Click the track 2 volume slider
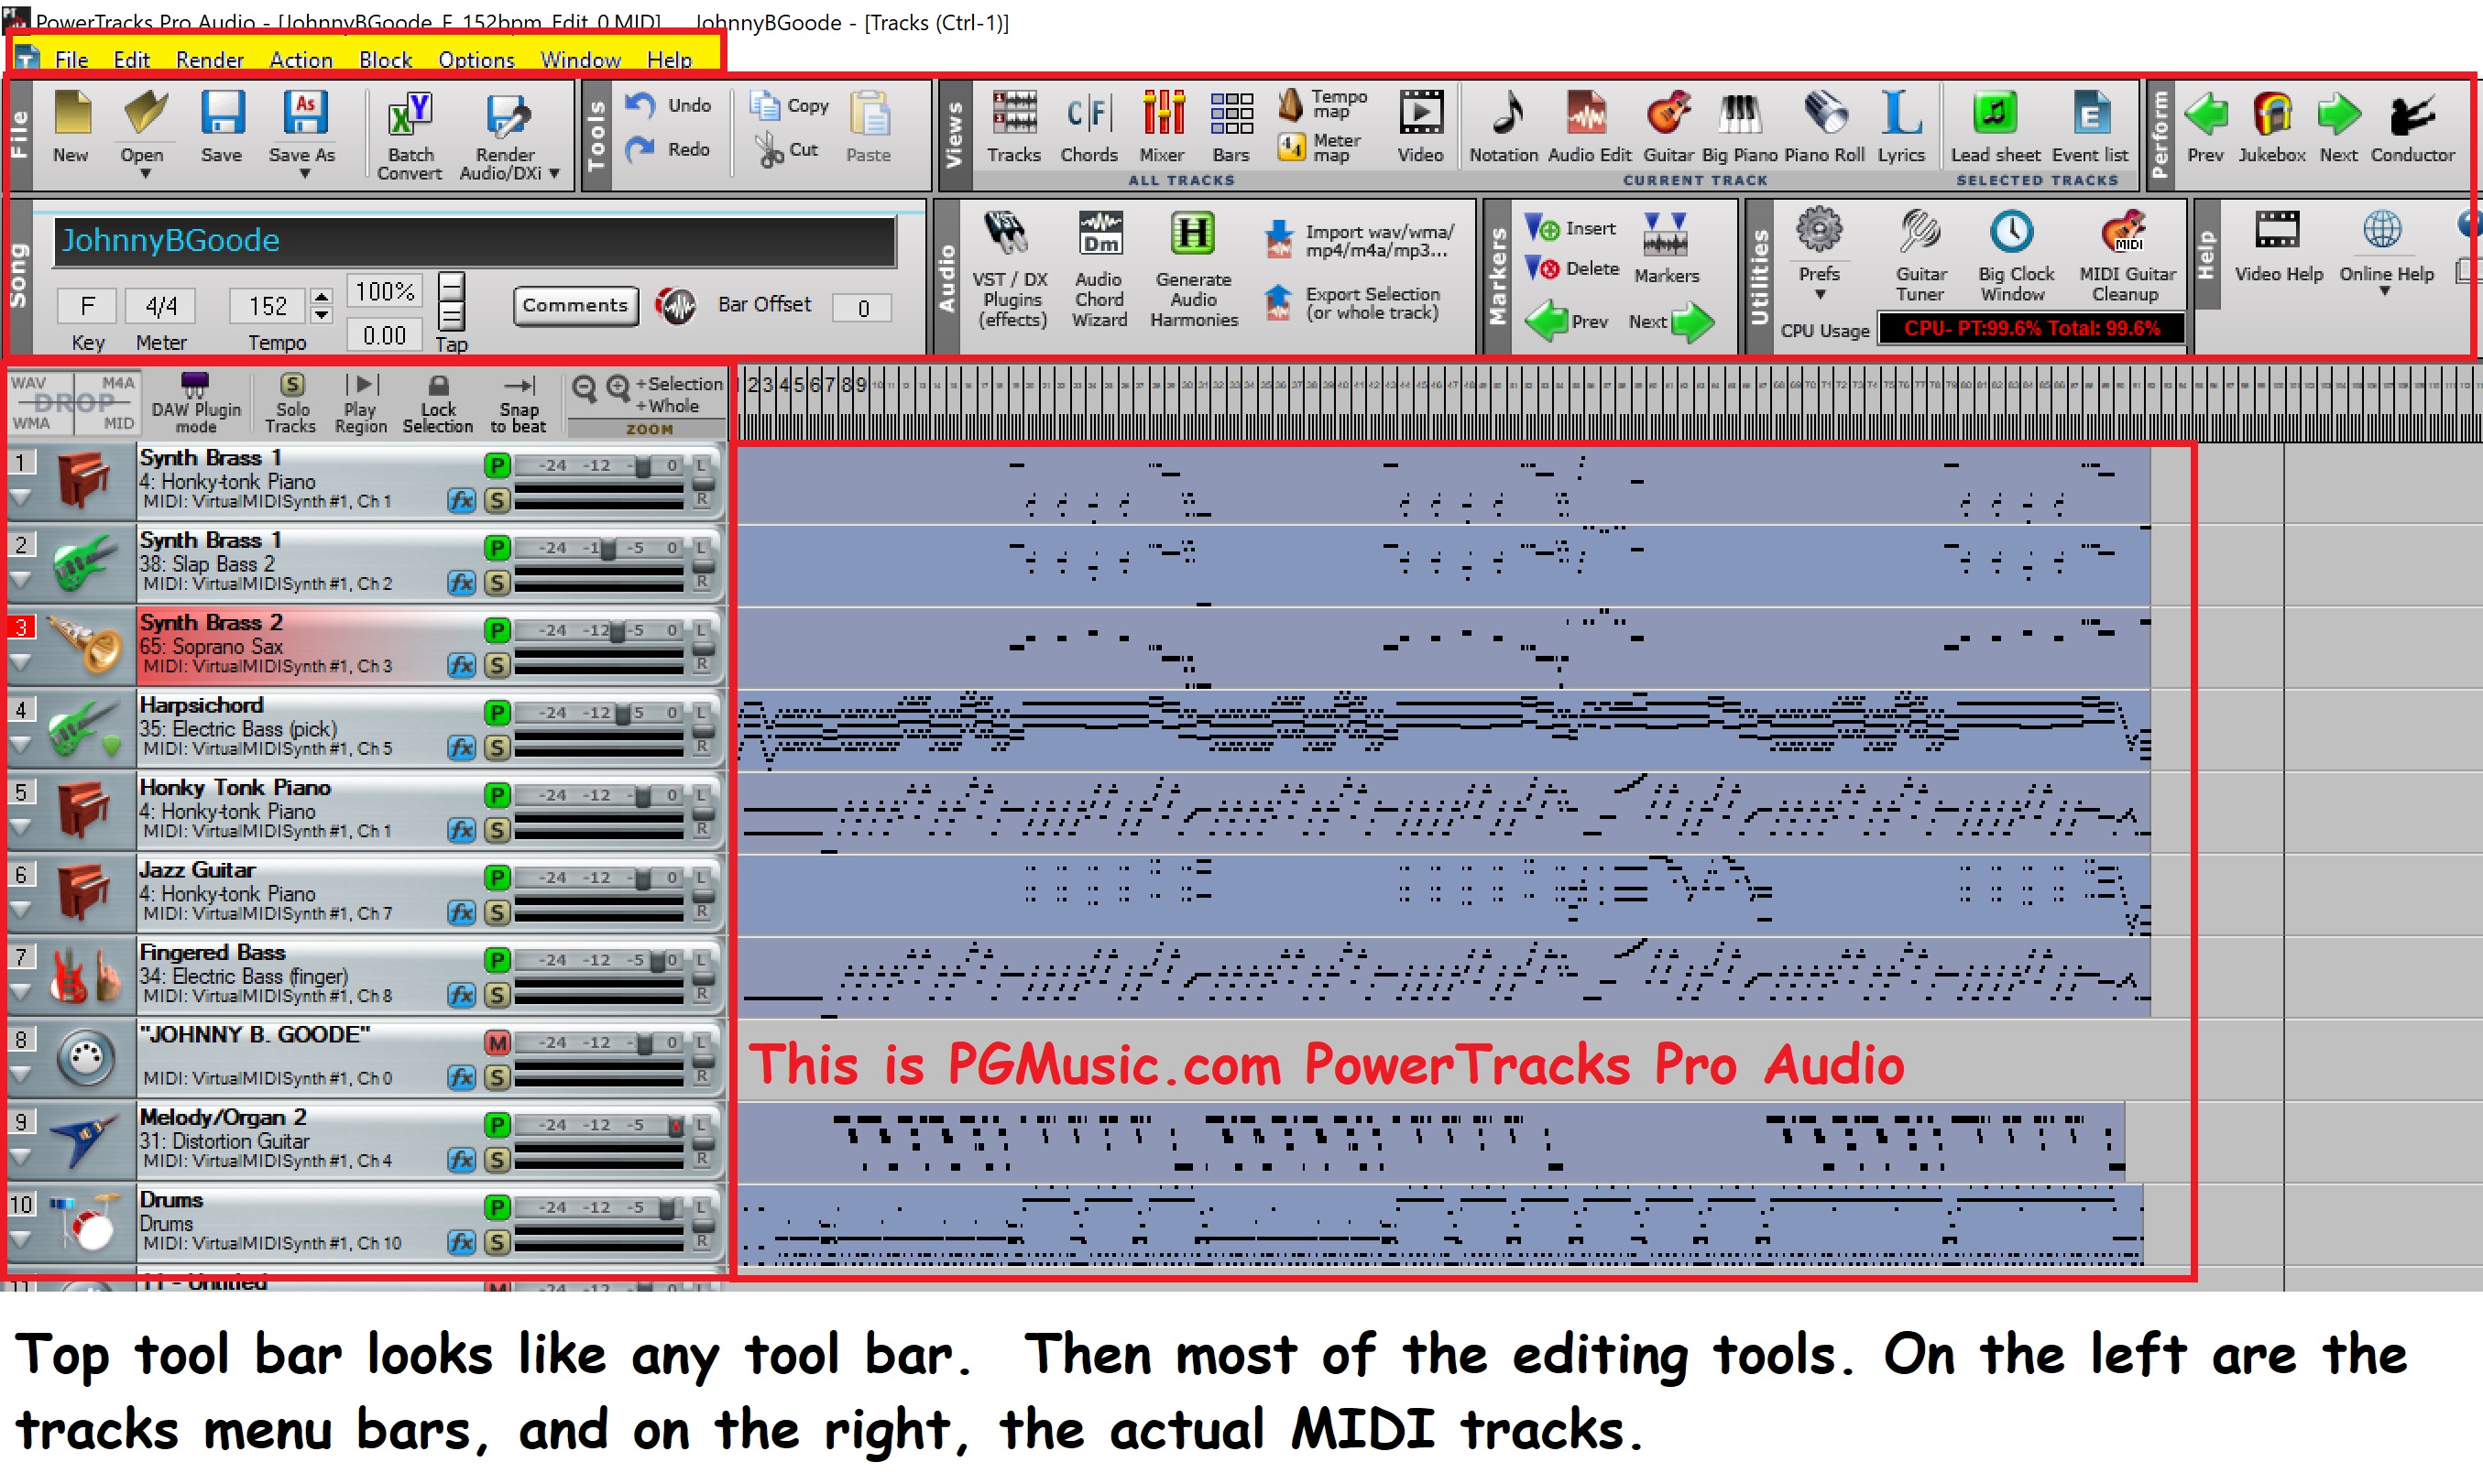Image resolution: width=2483 pixels, height=1484 pixels. (607, 549)
